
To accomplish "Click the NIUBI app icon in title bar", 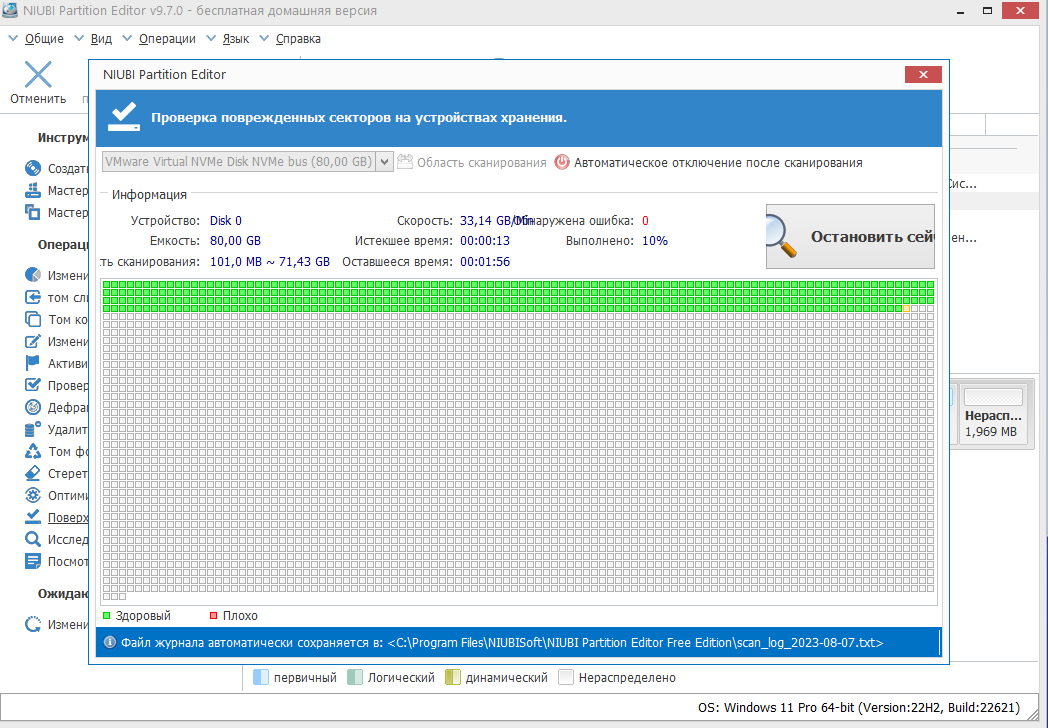I will click(10, 10).
